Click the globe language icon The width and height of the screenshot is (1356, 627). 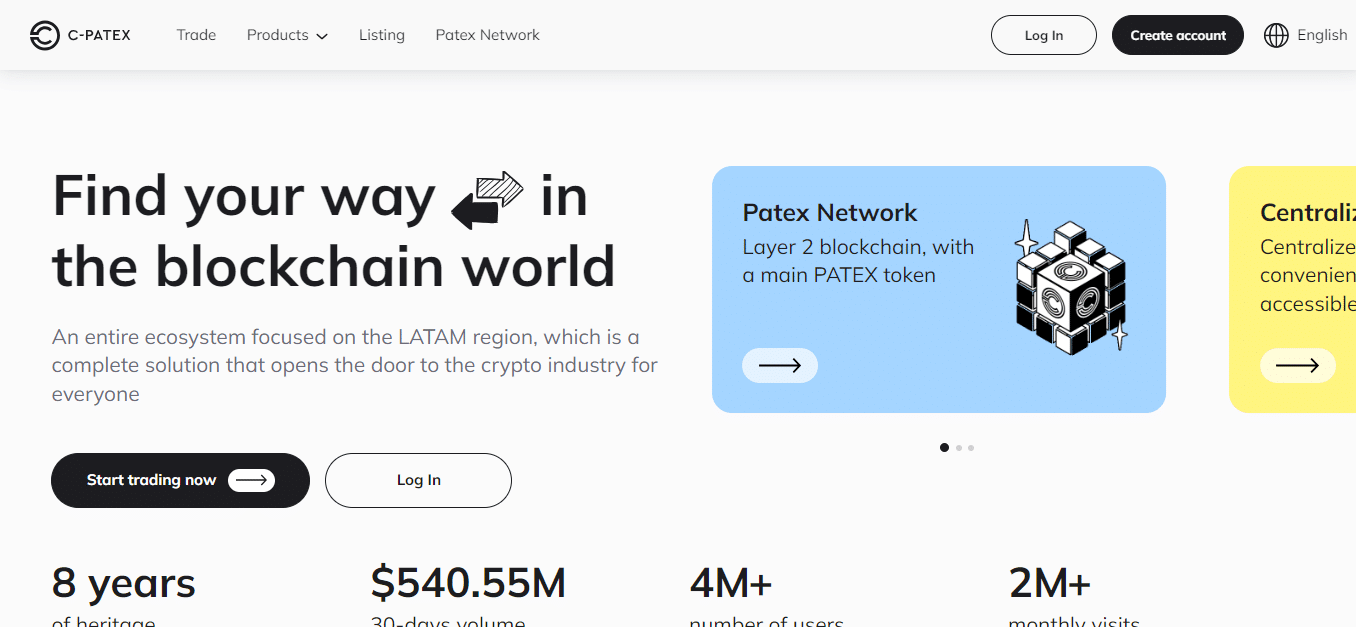[1276, 35]
